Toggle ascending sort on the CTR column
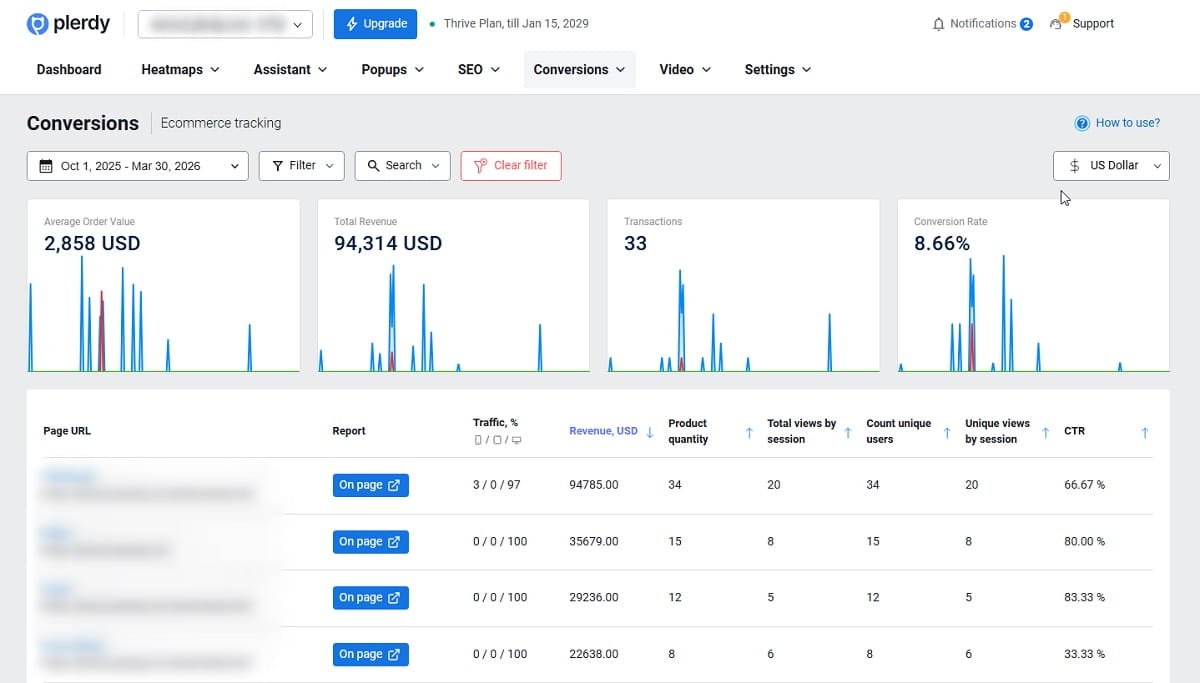 (1143, 431)
